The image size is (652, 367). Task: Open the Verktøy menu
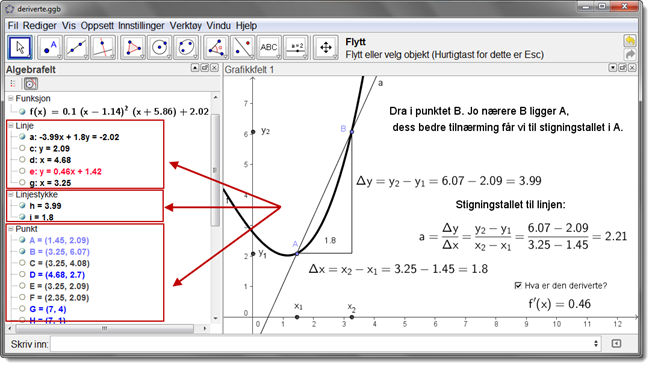pyautogui.click(x=185, y=26)
